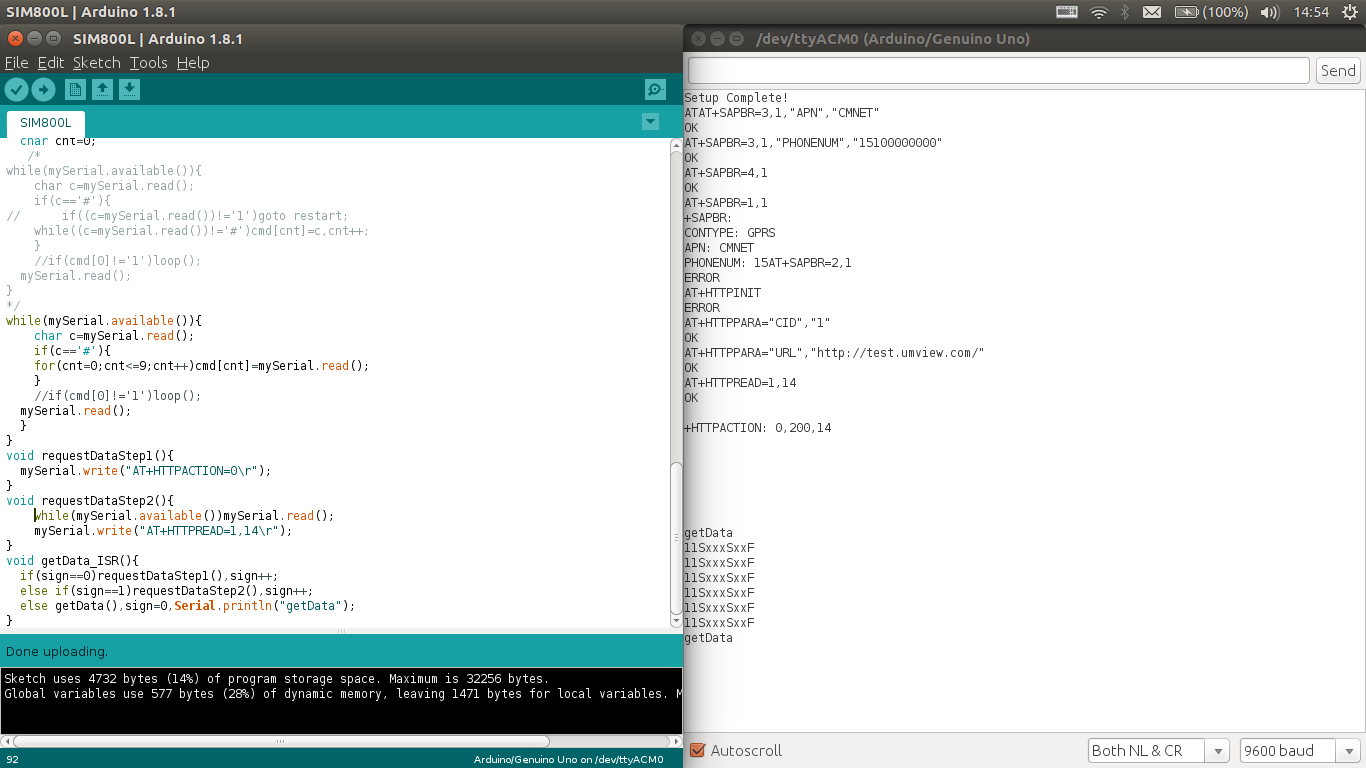Click 'Global variables use 577 bytes' line
Image resolution: width=1366 pixels, height=768 pixels.
tap(343, 693)
